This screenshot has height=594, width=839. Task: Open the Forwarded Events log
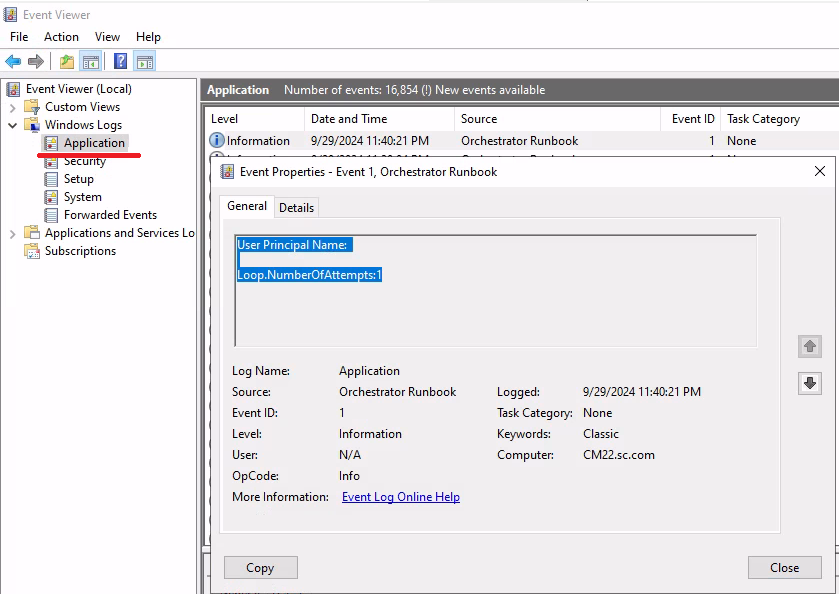coord(110,214)
